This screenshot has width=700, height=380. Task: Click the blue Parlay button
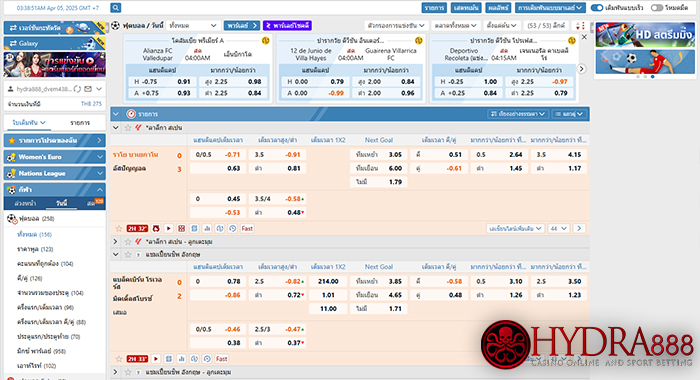point(242,25)
